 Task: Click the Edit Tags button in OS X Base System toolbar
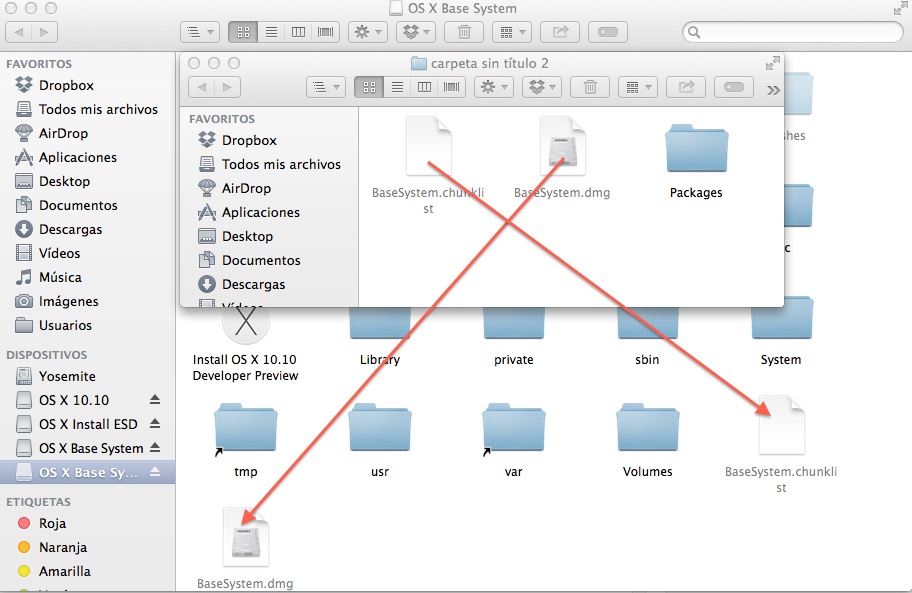point(608,32)
